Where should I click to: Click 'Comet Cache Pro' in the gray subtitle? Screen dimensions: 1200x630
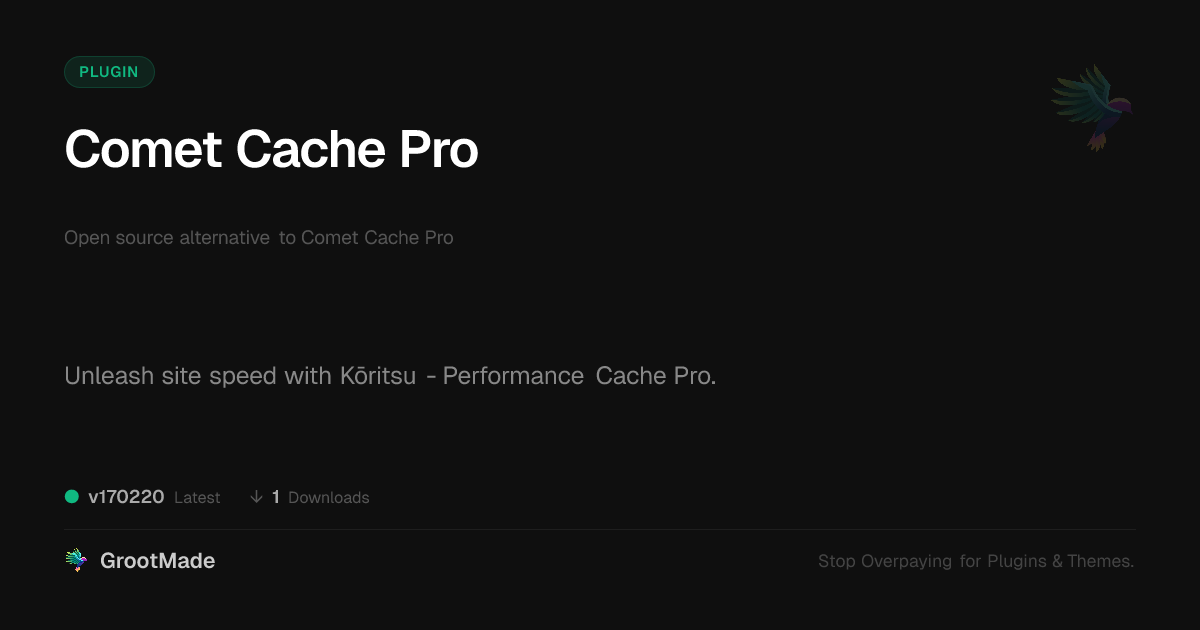tap(377, 238)
